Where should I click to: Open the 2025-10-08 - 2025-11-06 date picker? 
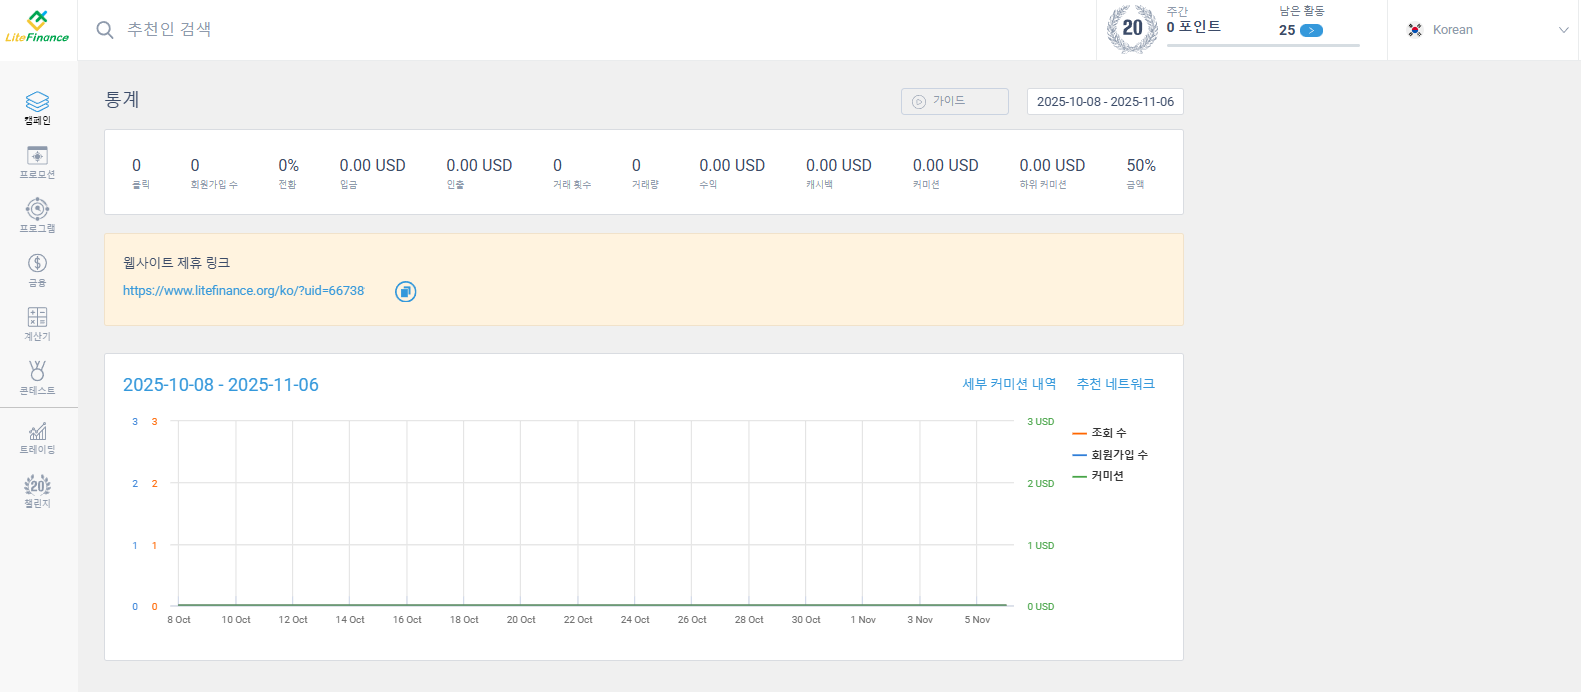(1105, 102)
